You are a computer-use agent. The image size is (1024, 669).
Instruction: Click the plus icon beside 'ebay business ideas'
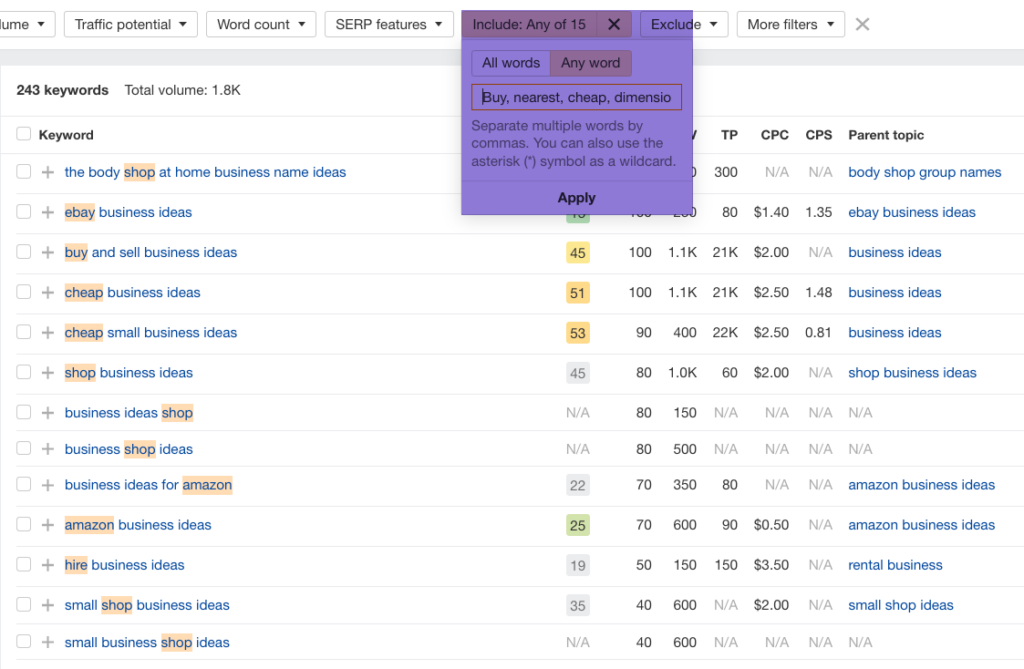[x=47, y=212]
